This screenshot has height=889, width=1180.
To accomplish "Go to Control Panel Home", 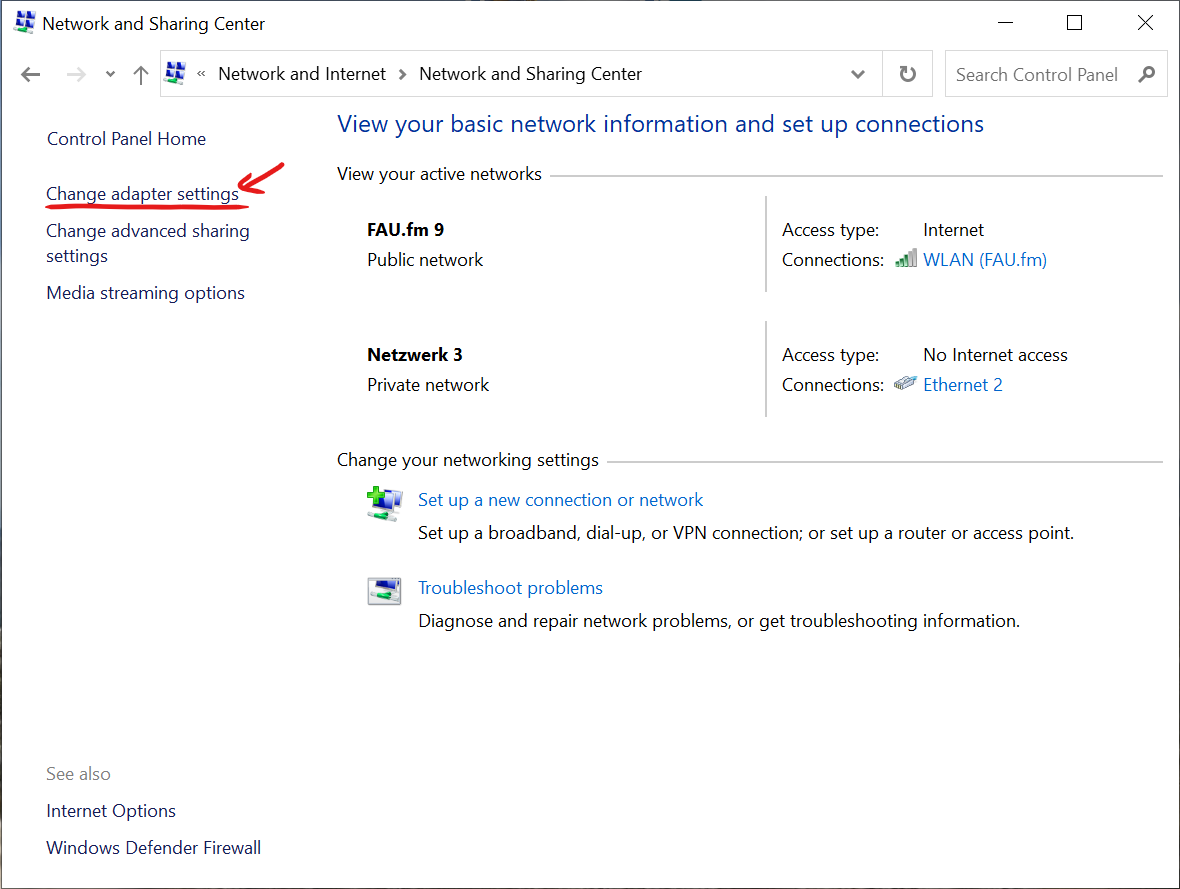I will pos(126,139).
